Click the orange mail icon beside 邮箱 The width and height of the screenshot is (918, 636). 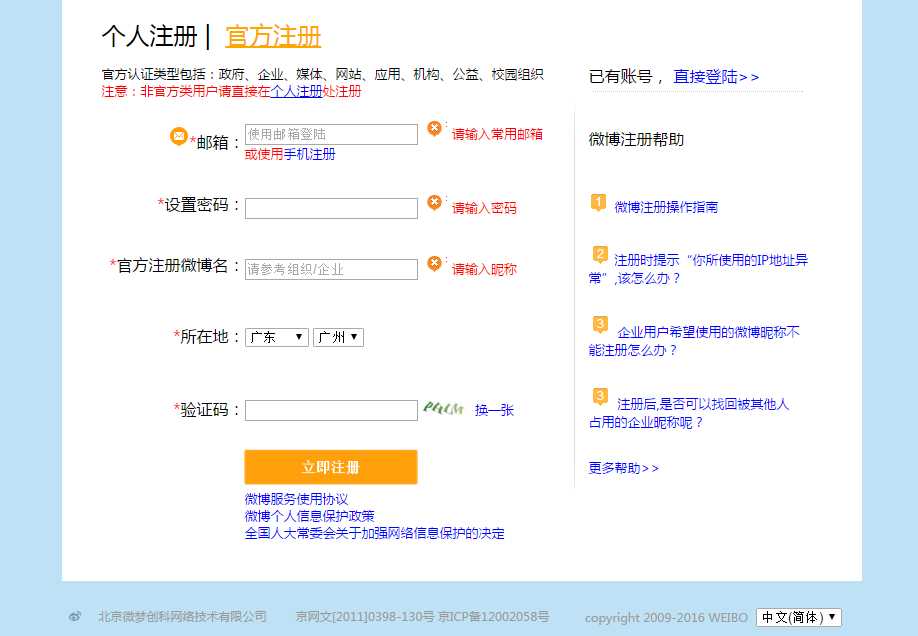click(x=179, y=136)
